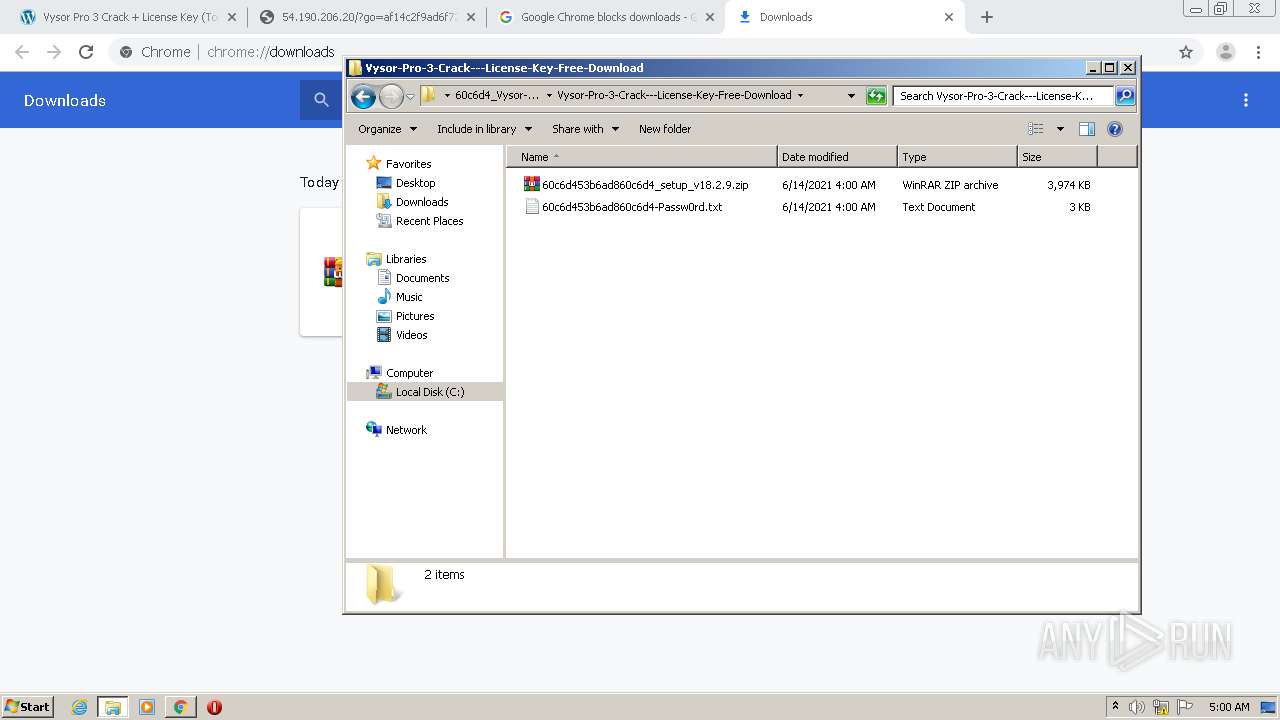Open Desktop in Favorites

415,183
